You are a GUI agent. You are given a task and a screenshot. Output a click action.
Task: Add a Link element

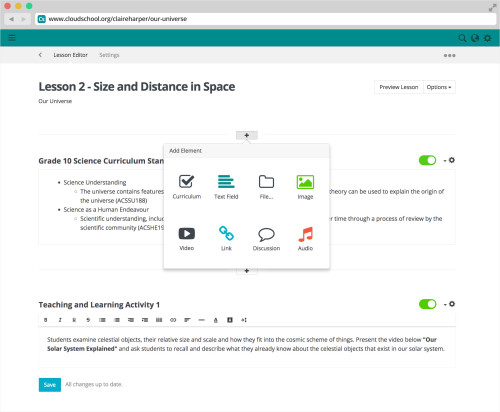[226, 239]
